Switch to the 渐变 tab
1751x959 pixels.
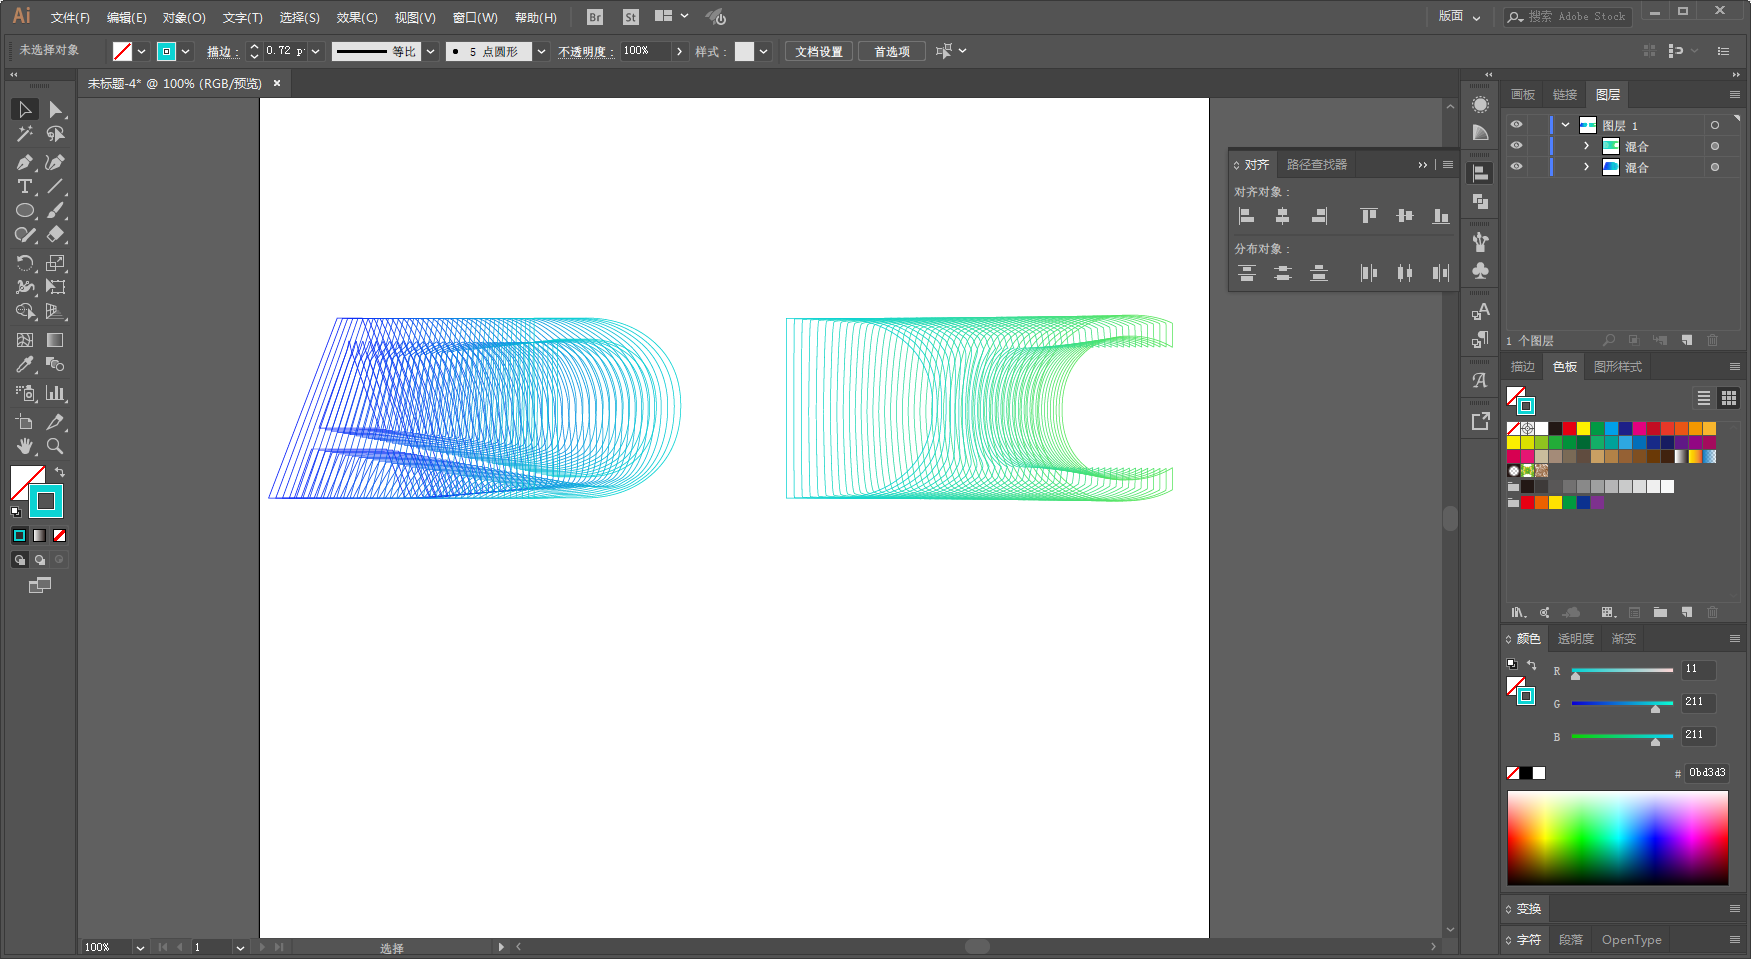(x=1624, y=639)
